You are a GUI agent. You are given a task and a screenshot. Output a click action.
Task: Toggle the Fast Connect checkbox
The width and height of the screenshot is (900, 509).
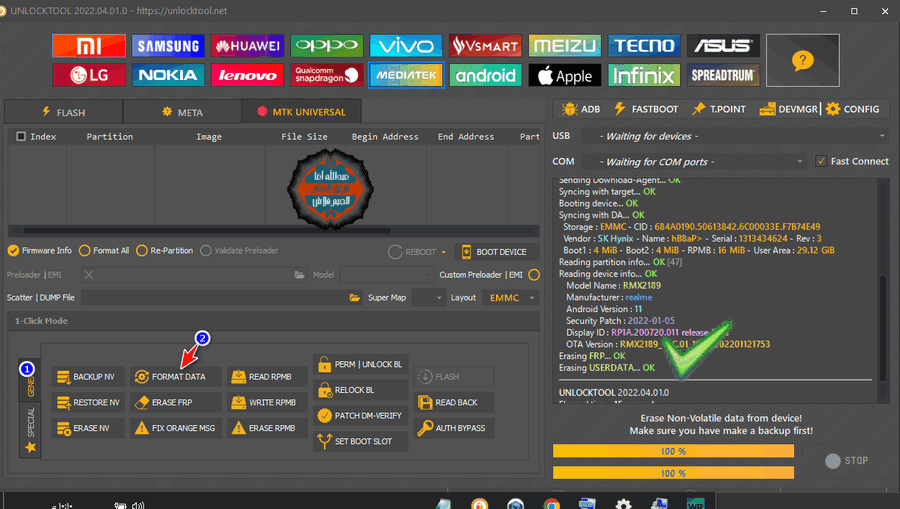tap(821, 161)
